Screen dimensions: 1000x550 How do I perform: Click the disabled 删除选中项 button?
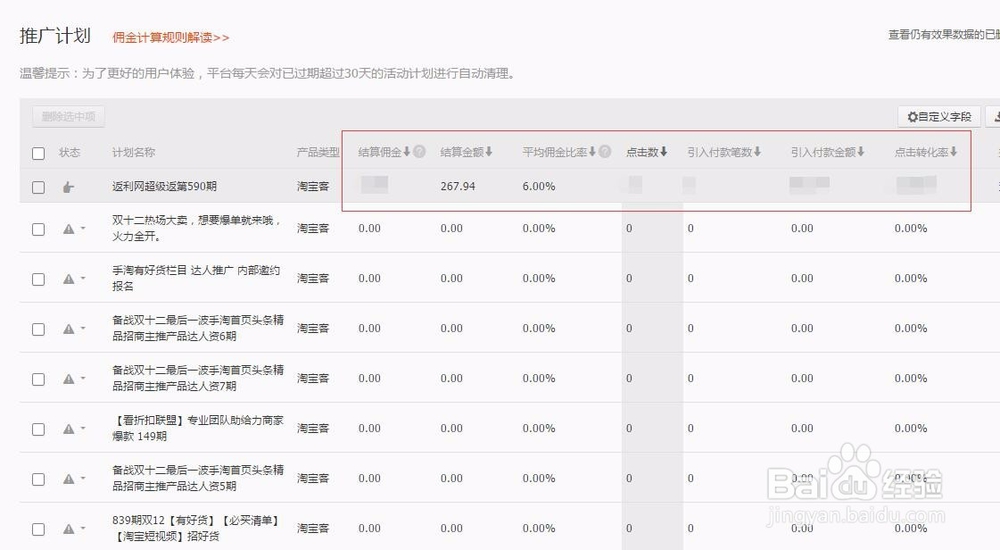pos(68,117)
